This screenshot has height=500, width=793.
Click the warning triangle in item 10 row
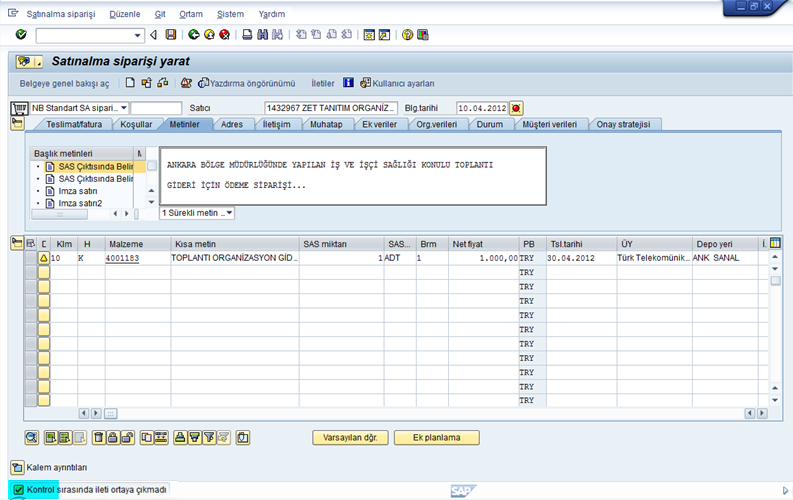43,258
